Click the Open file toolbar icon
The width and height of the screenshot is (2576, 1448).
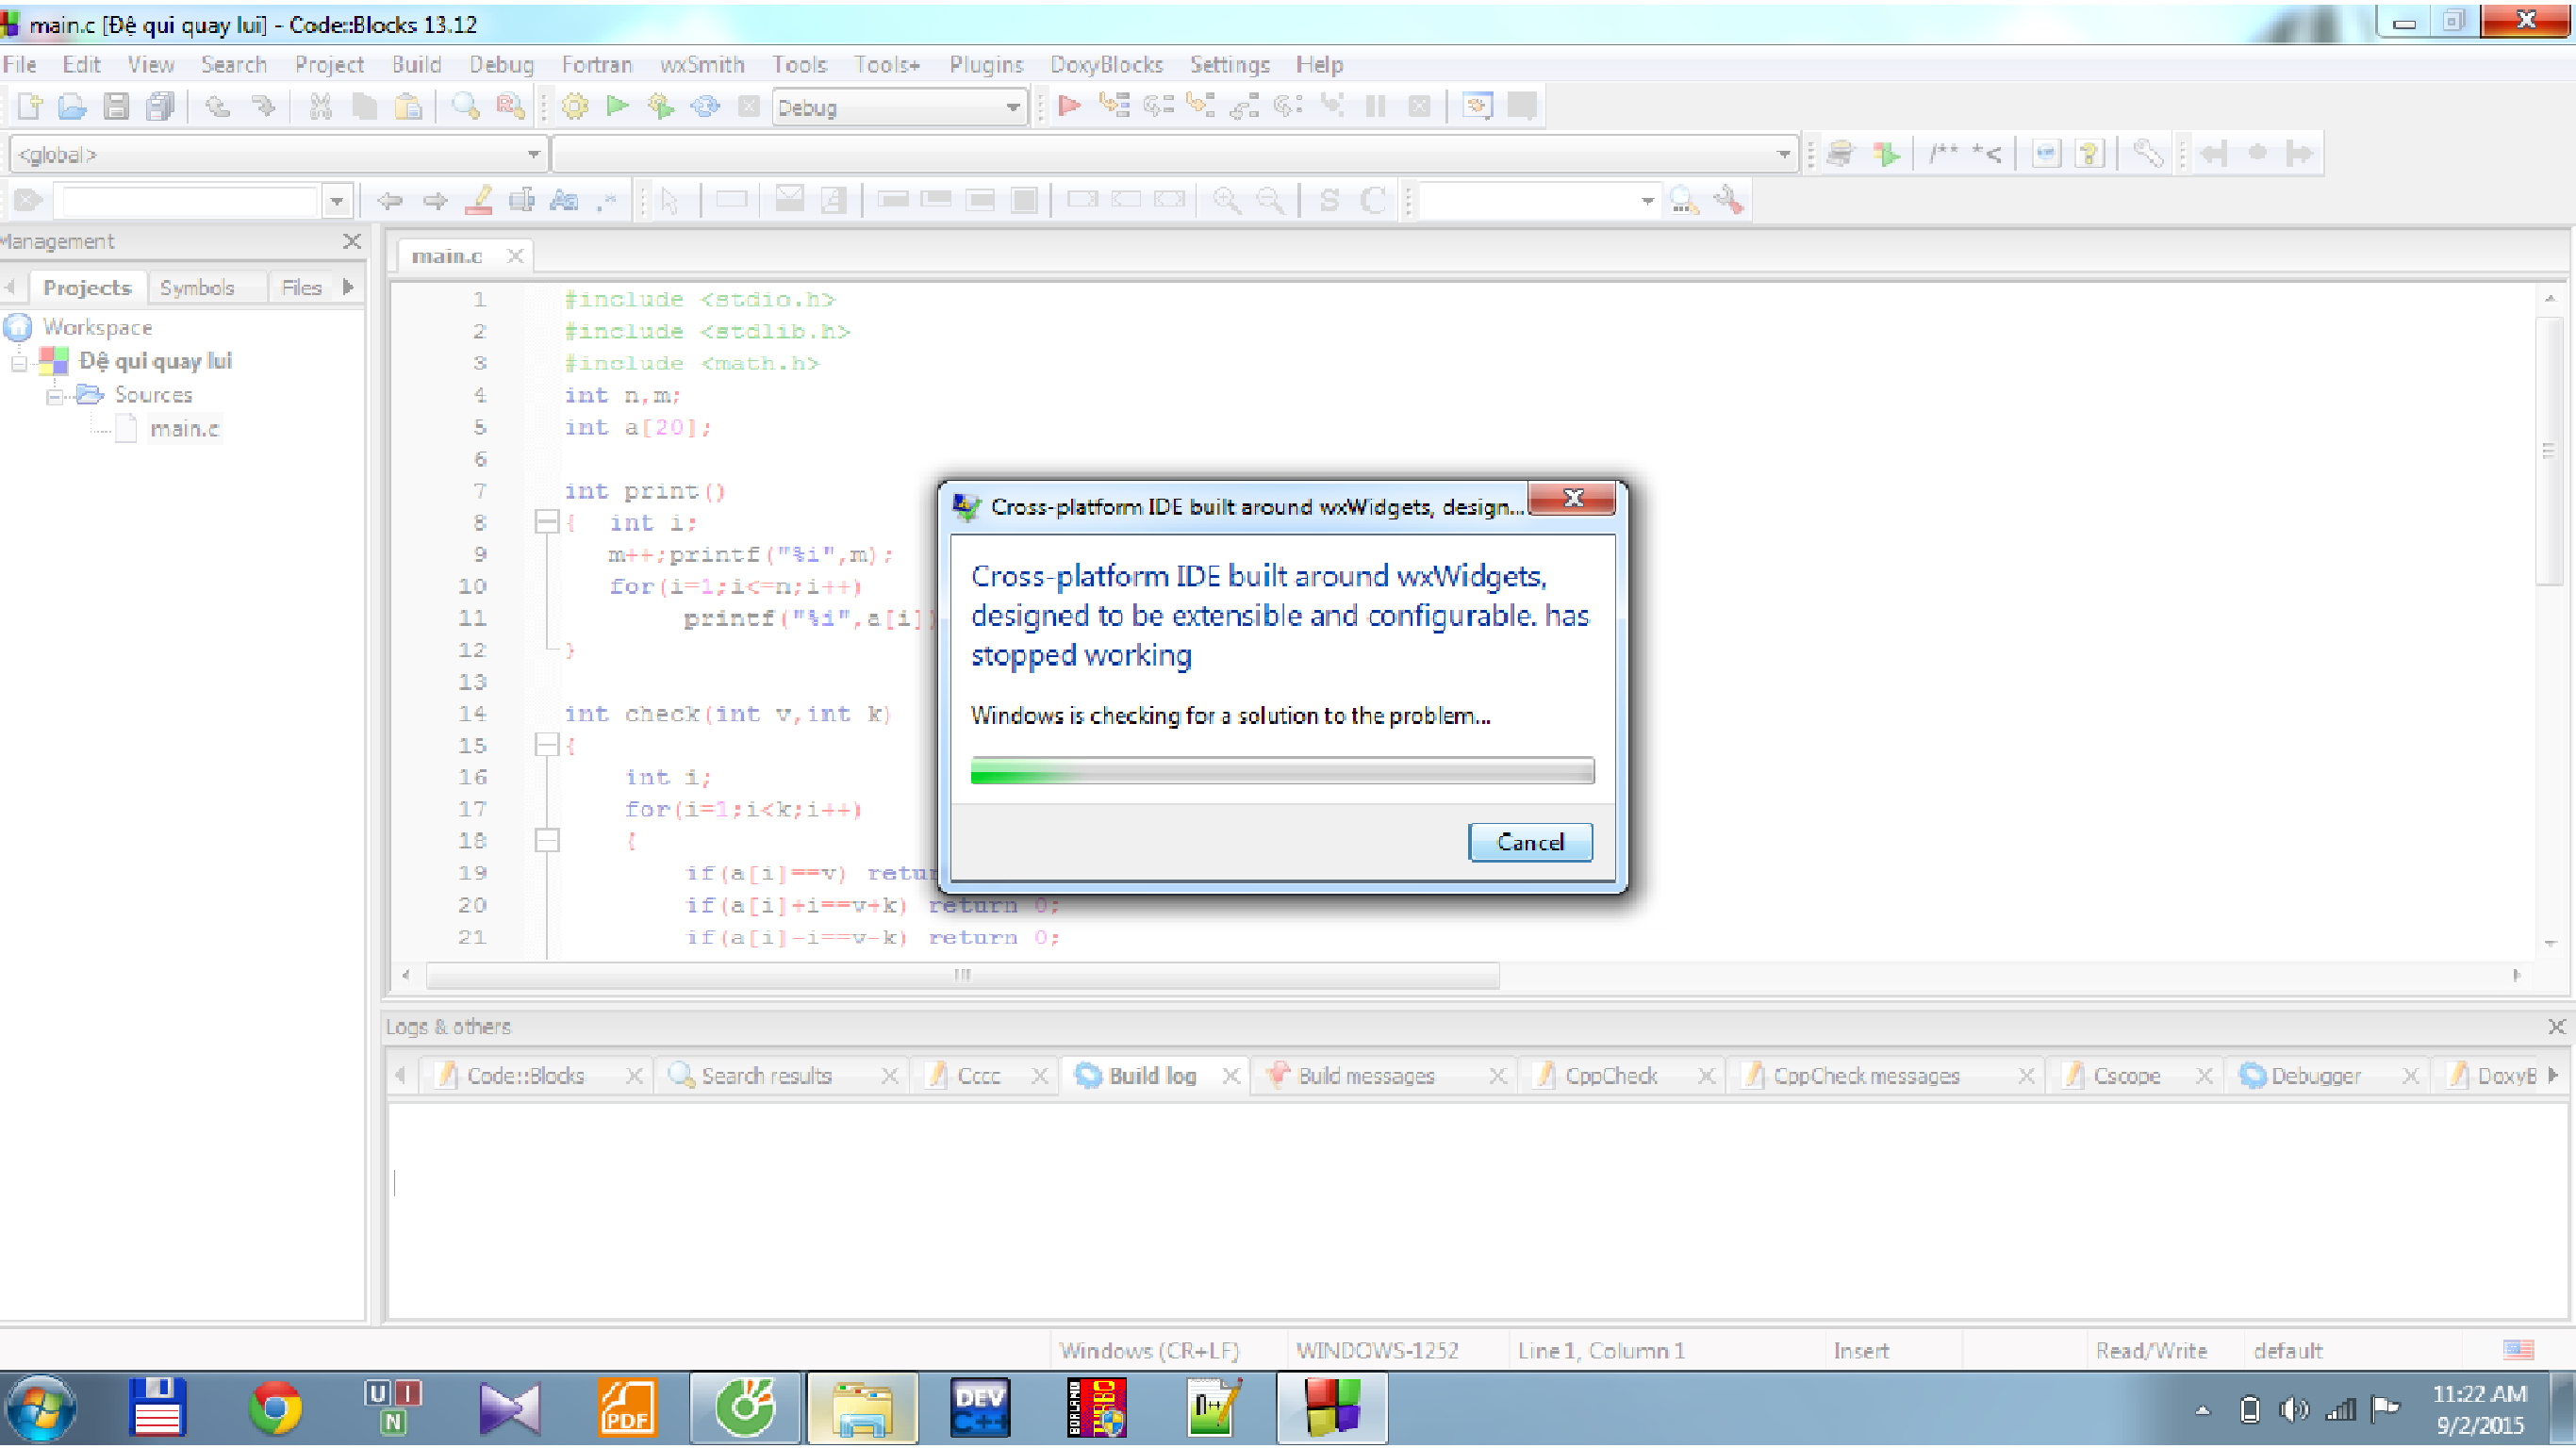(x=72, y=107)
